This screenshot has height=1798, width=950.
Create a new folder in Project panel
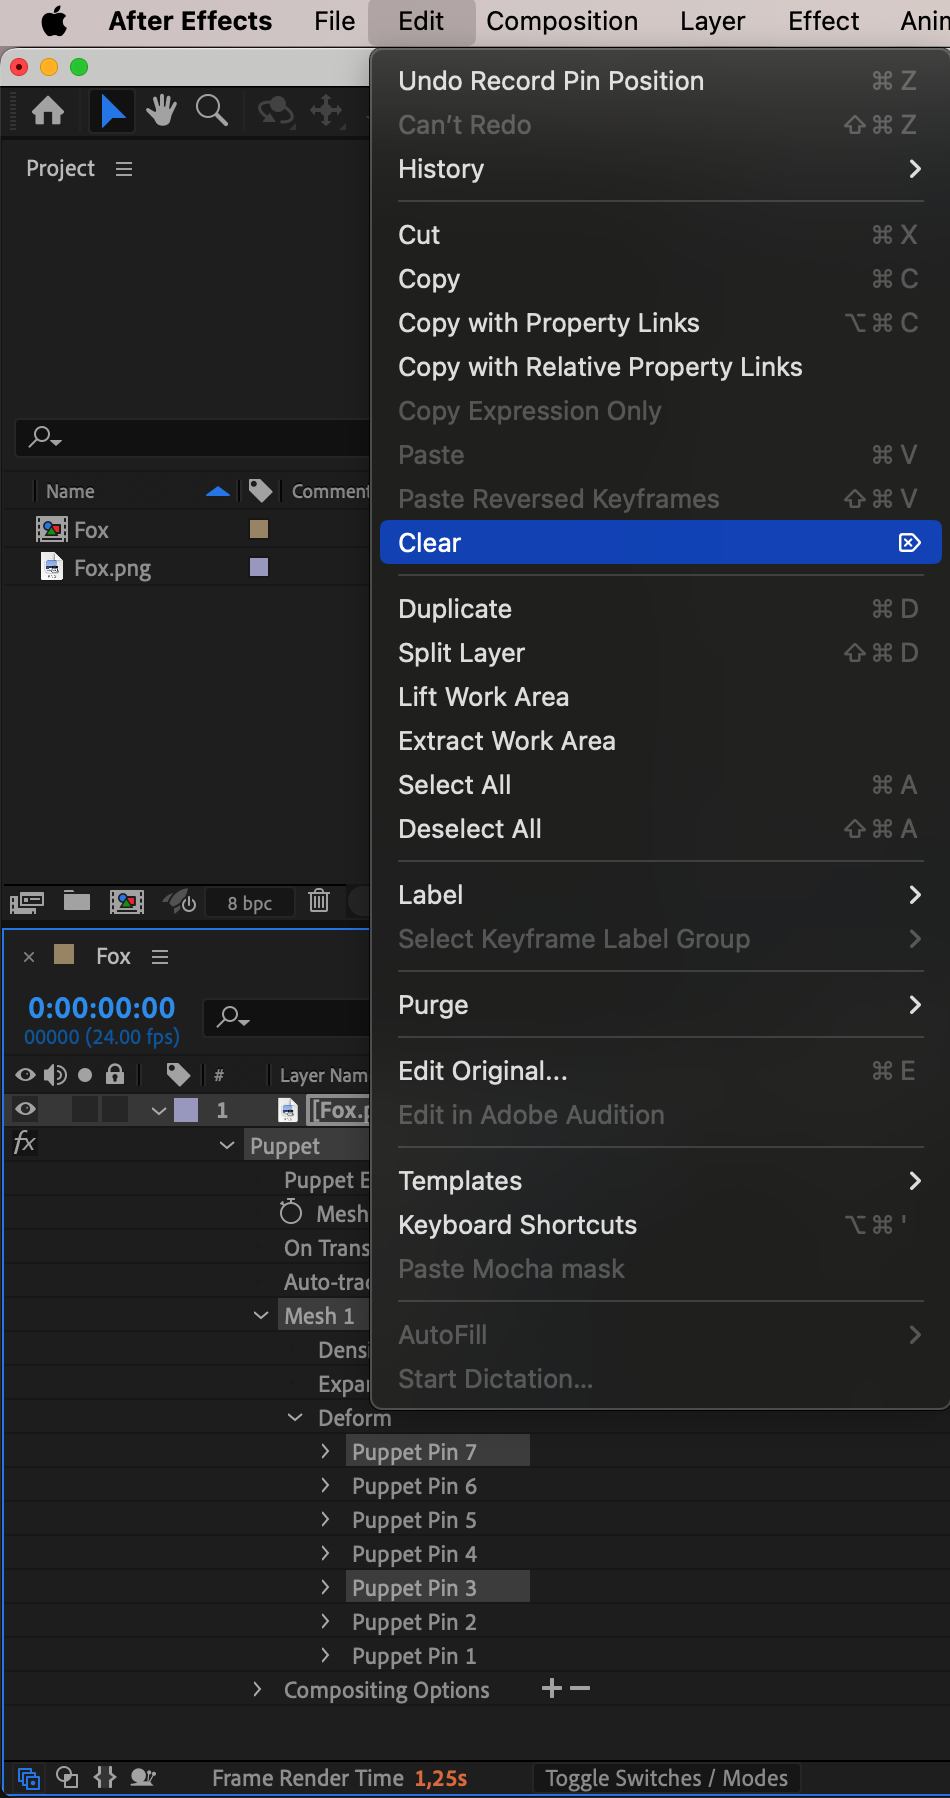pos(77,901)
